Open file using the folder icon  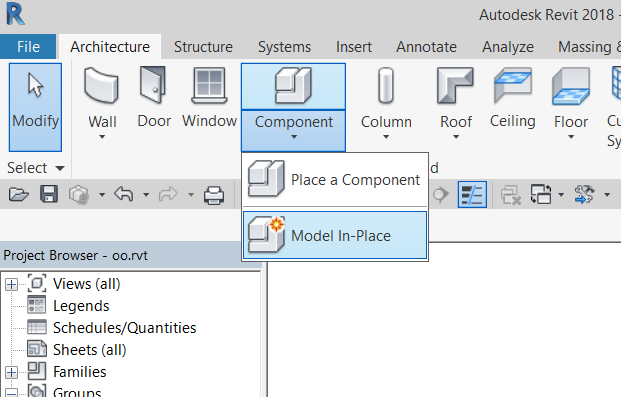click(18, 195)
